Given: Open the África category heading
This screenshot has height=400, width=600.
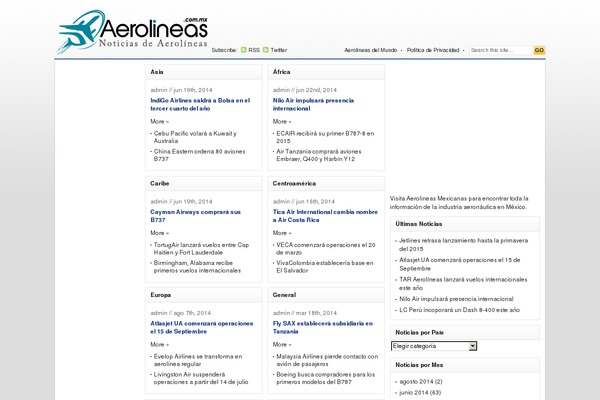Looking at the screenshot, I should point(281,72).
